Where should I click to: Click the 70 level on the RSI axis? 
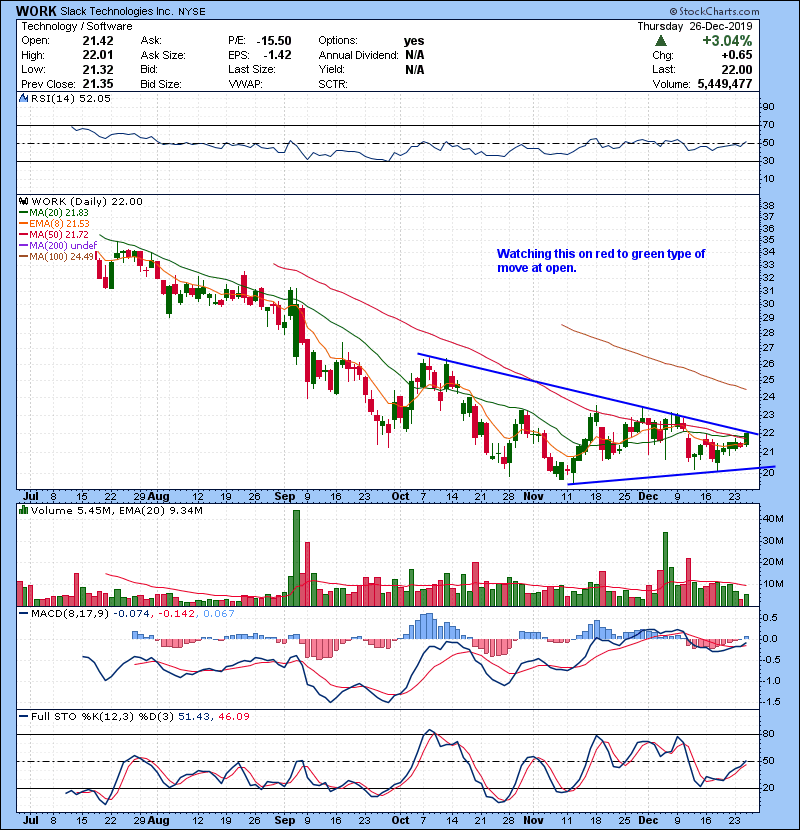coord(768,125)
